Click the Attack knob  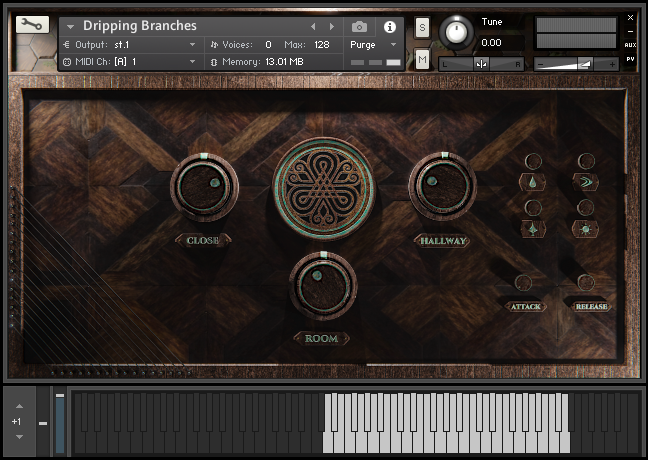coord(523,283)
